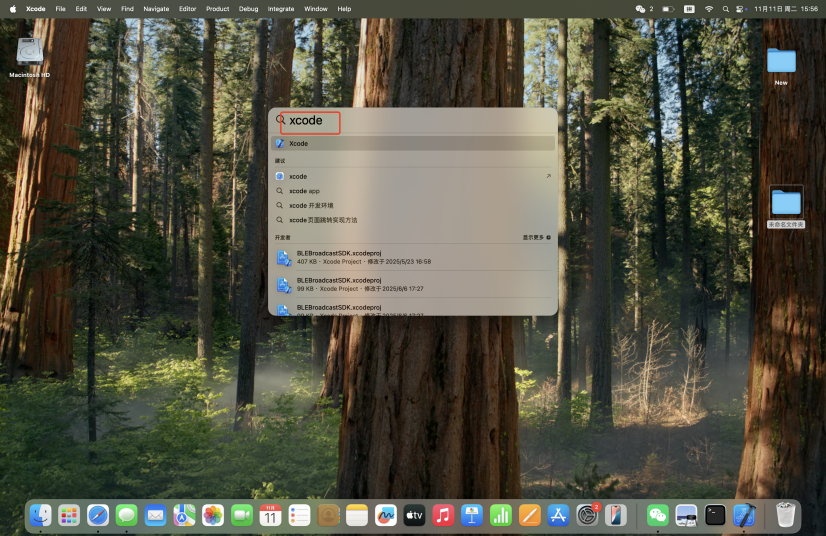Click the date and time in menu bar

[x=786, y=9]
